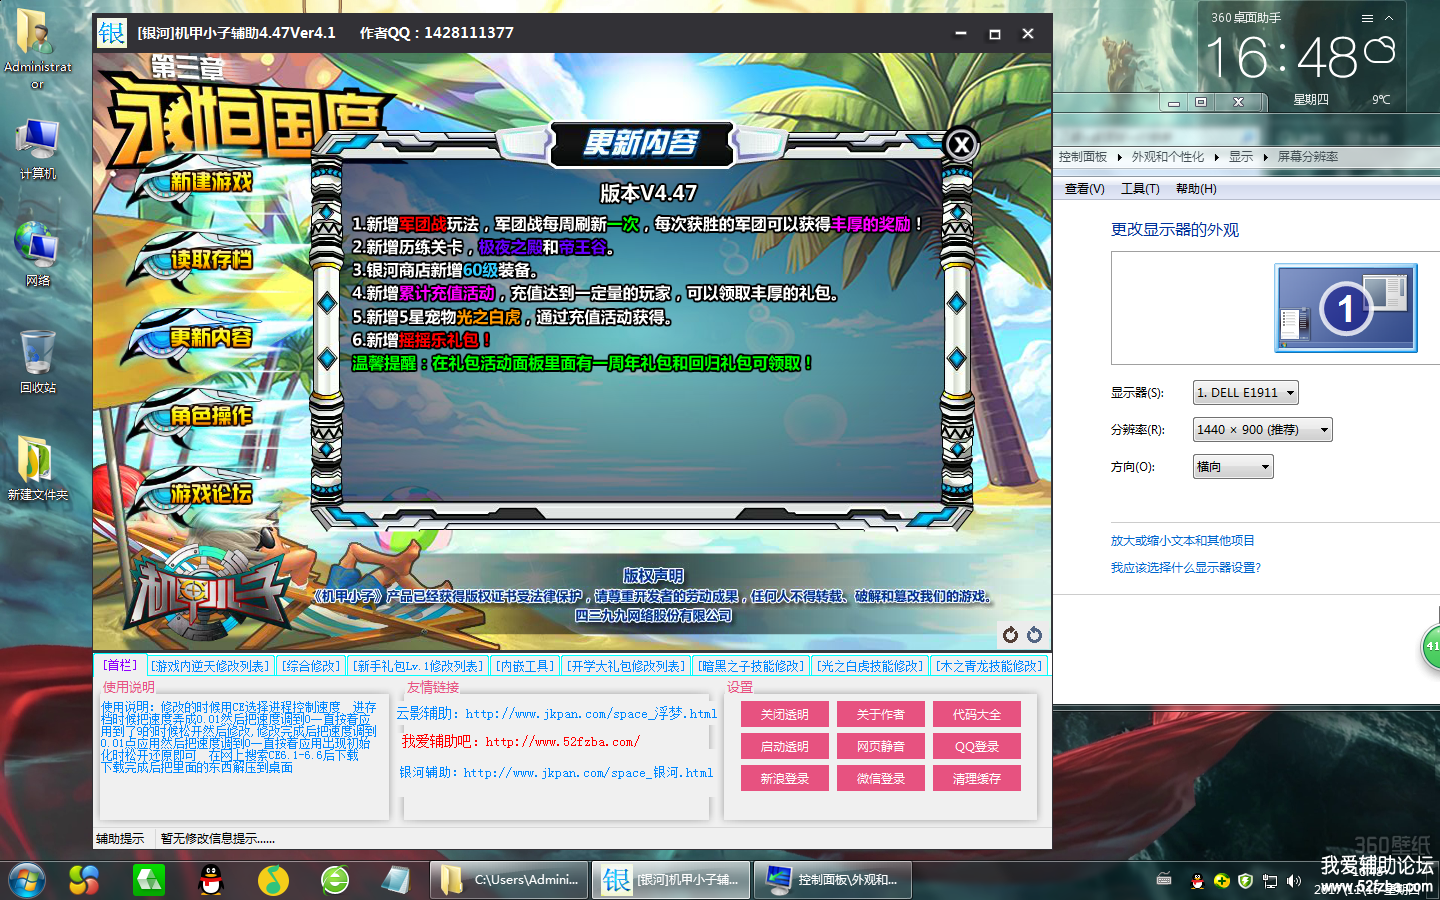Launch the QQ penguin icon in the taskbar
This screenshot has width=1440, height=900.
click(x=210, y=880)
